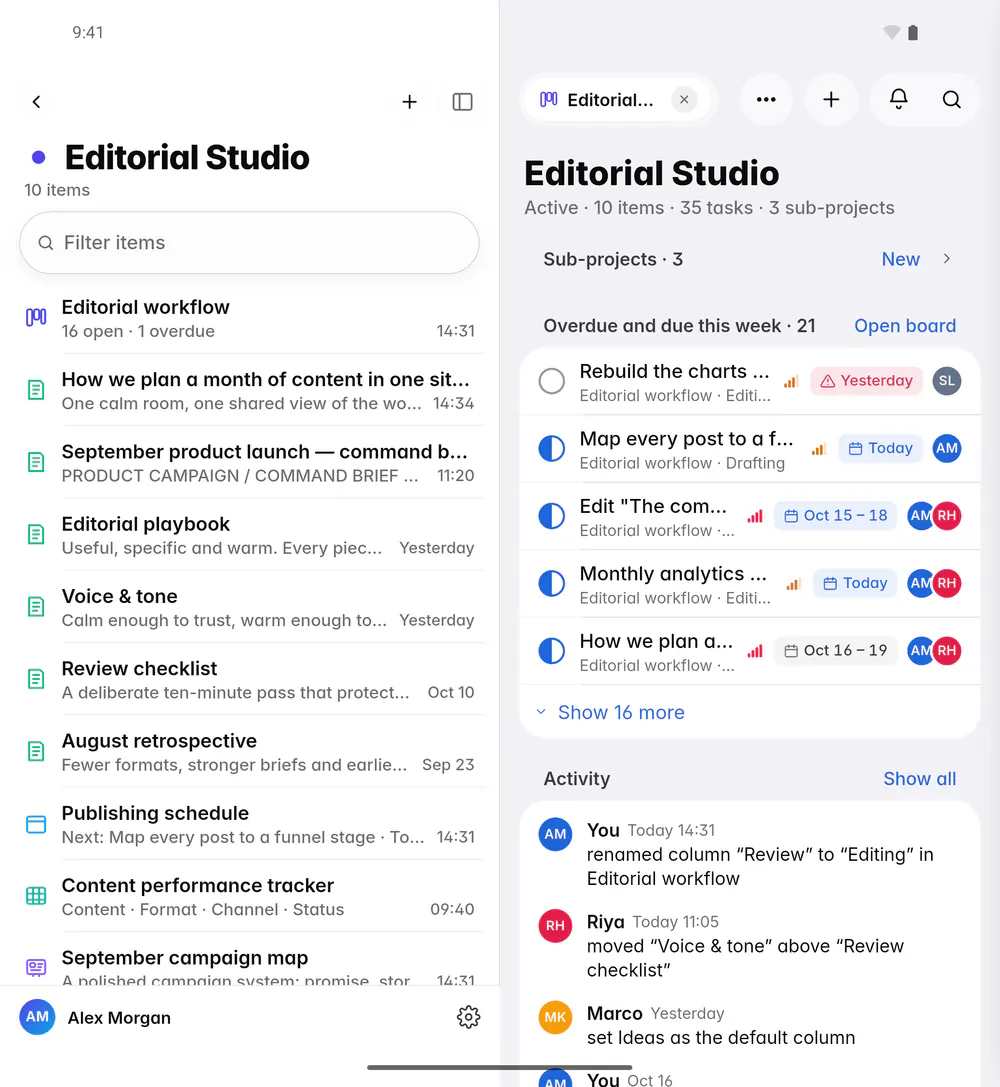
Task: Open Publishing schedule list item
Action: click(x=249, y=824)
